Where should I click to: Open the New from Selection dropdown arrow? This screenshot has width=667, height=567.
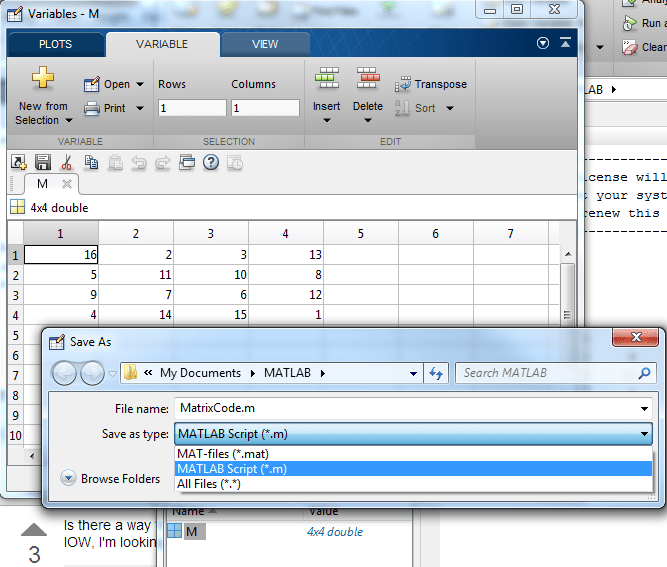[x=69, y=121]
